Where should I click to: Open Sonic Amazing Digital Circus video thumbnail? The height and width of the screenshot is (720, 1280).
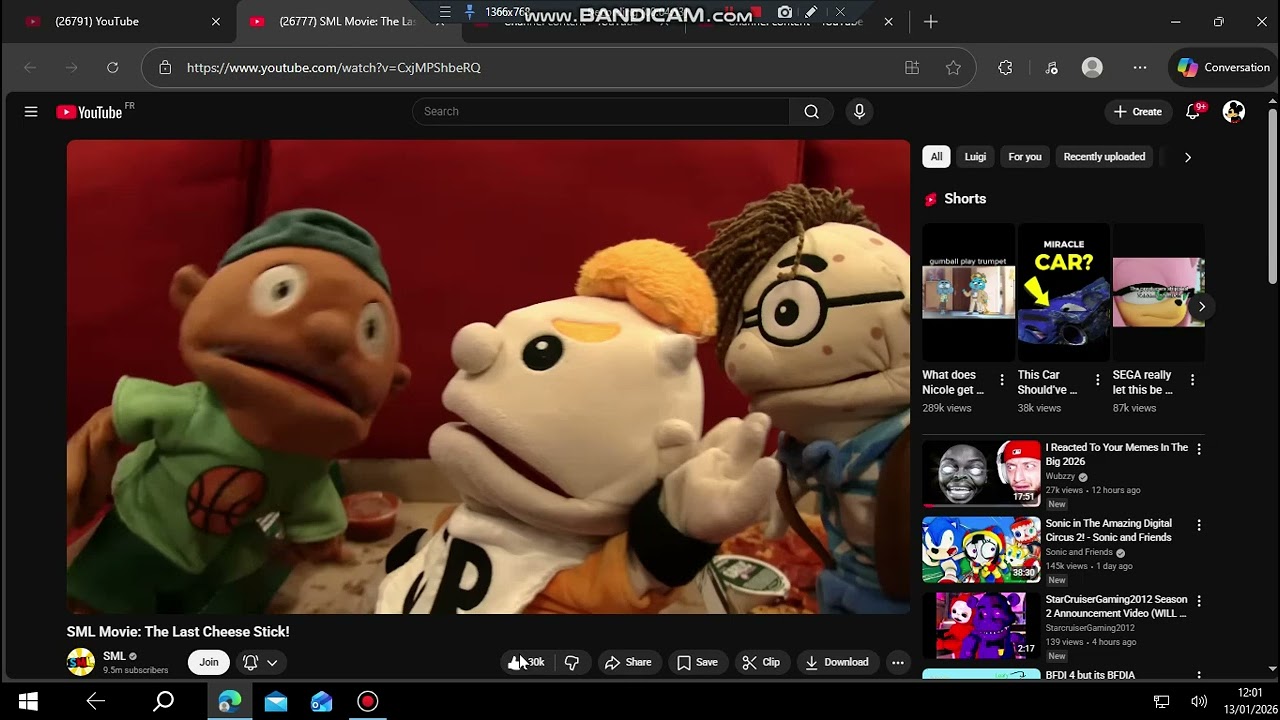[x=981, y=549]
